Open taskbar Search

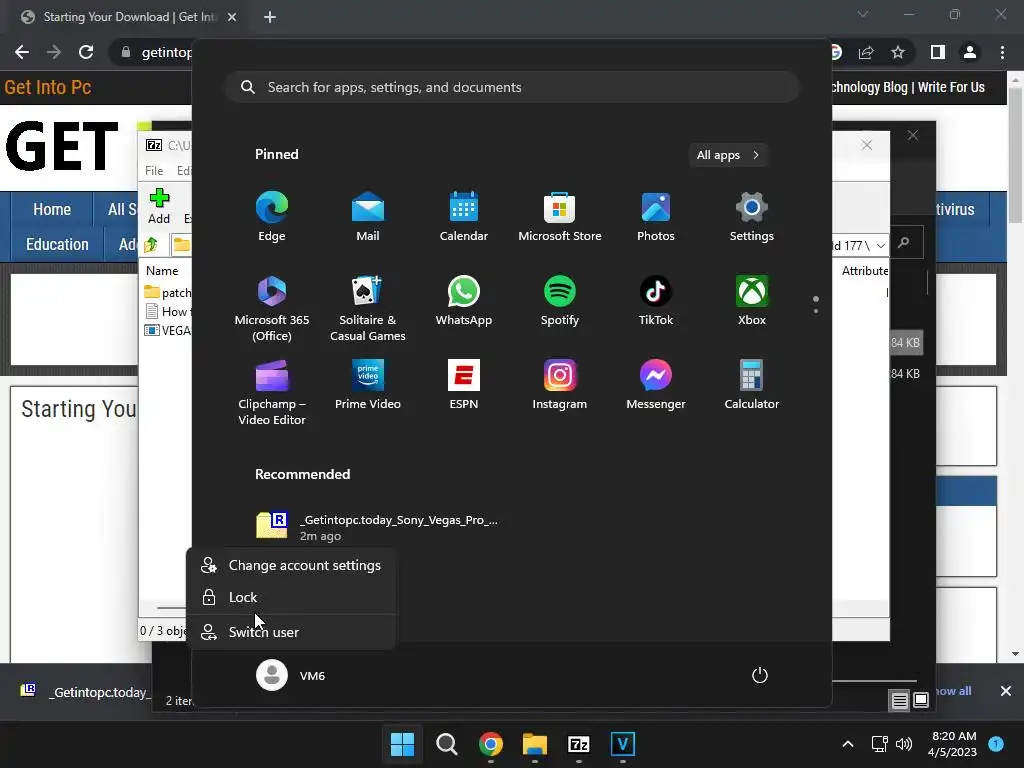pos(447,744)
